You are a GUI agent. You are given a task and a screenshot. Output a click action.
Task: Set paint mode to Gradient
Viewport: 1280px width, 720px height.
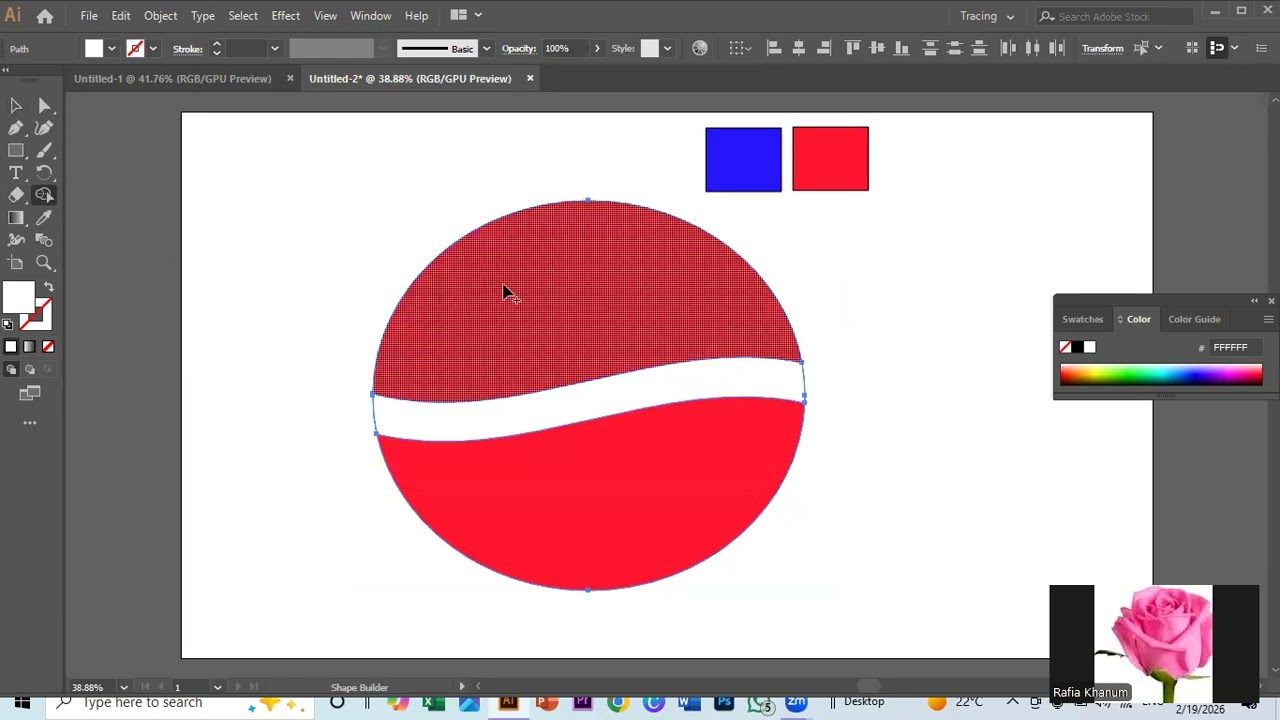[29, 346]
